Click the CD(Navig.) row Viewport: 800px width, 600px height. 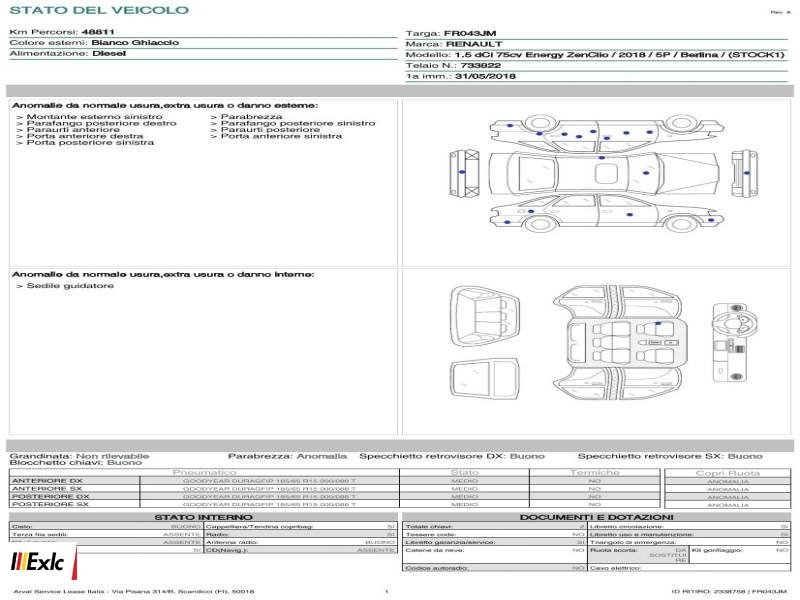pyautogui.click(x=301, y=550)
